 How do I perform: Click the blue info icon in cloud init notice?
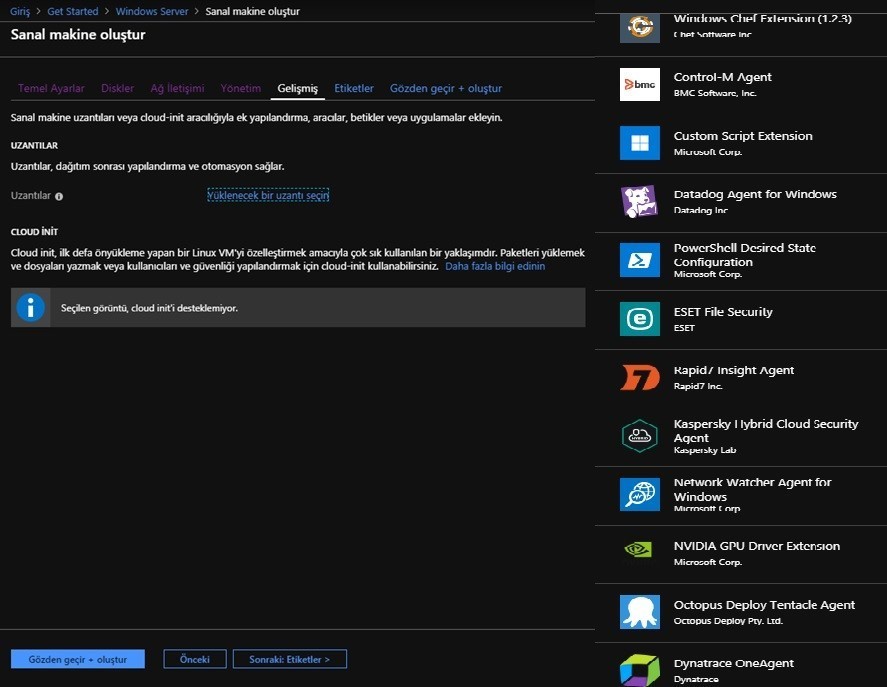[x=31, y=308]
